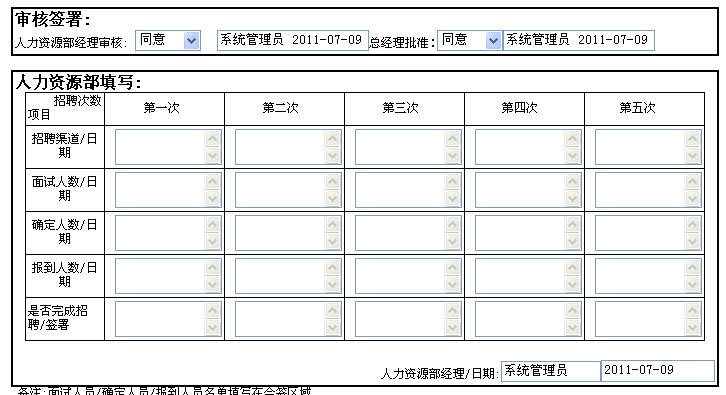Click the signature field next to 总经理批准
The image size is (726, 395).
click(x=579, y=40)
